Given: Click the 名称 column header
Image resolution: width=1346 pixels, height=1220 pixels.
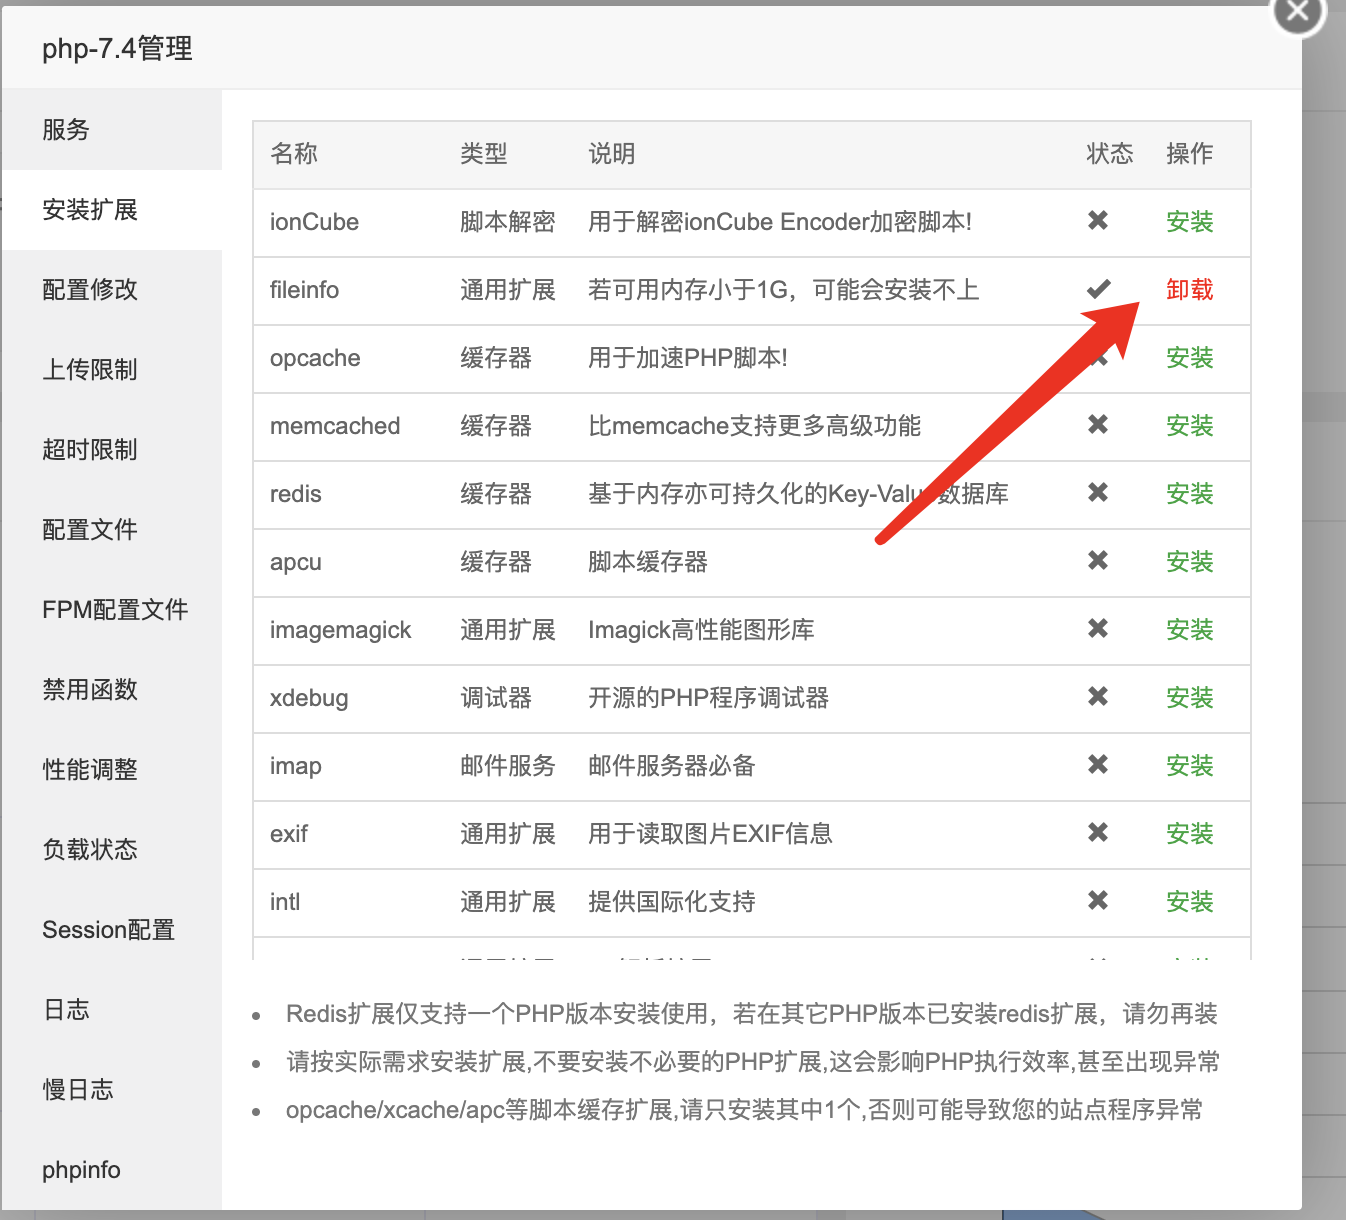Looking at the screenshot, I should 294,154.
